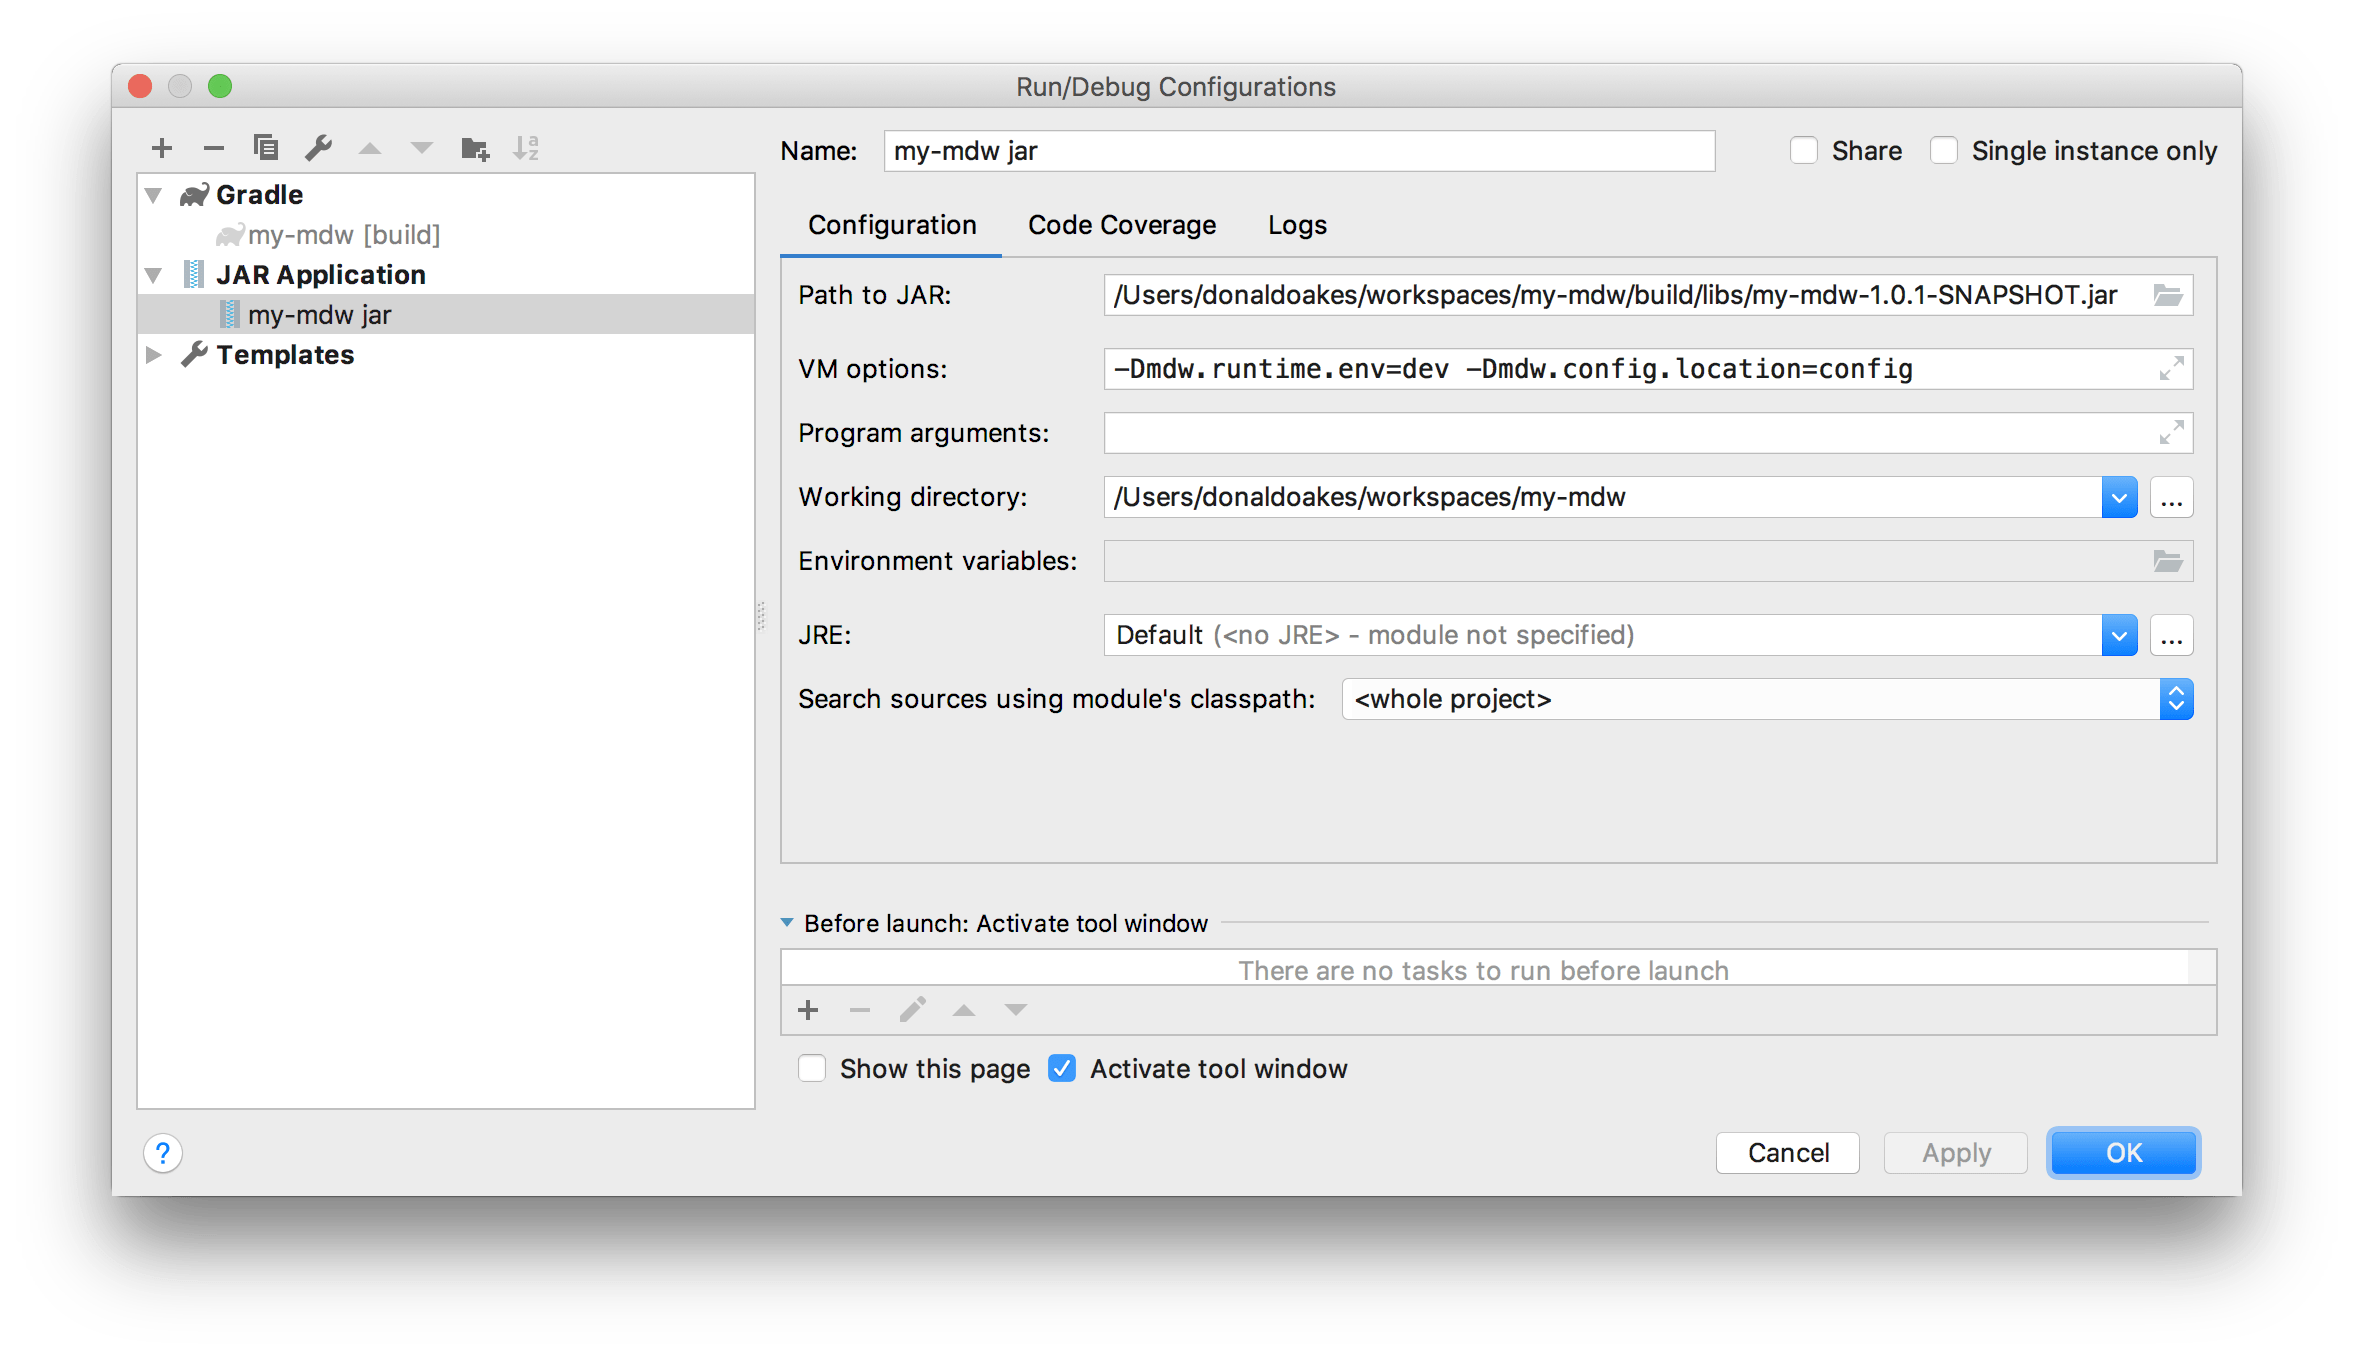This screenshot has width=2354, height=1356.
Task: Browse for JAR path folder icon
Action: (x=2167, y=295)
